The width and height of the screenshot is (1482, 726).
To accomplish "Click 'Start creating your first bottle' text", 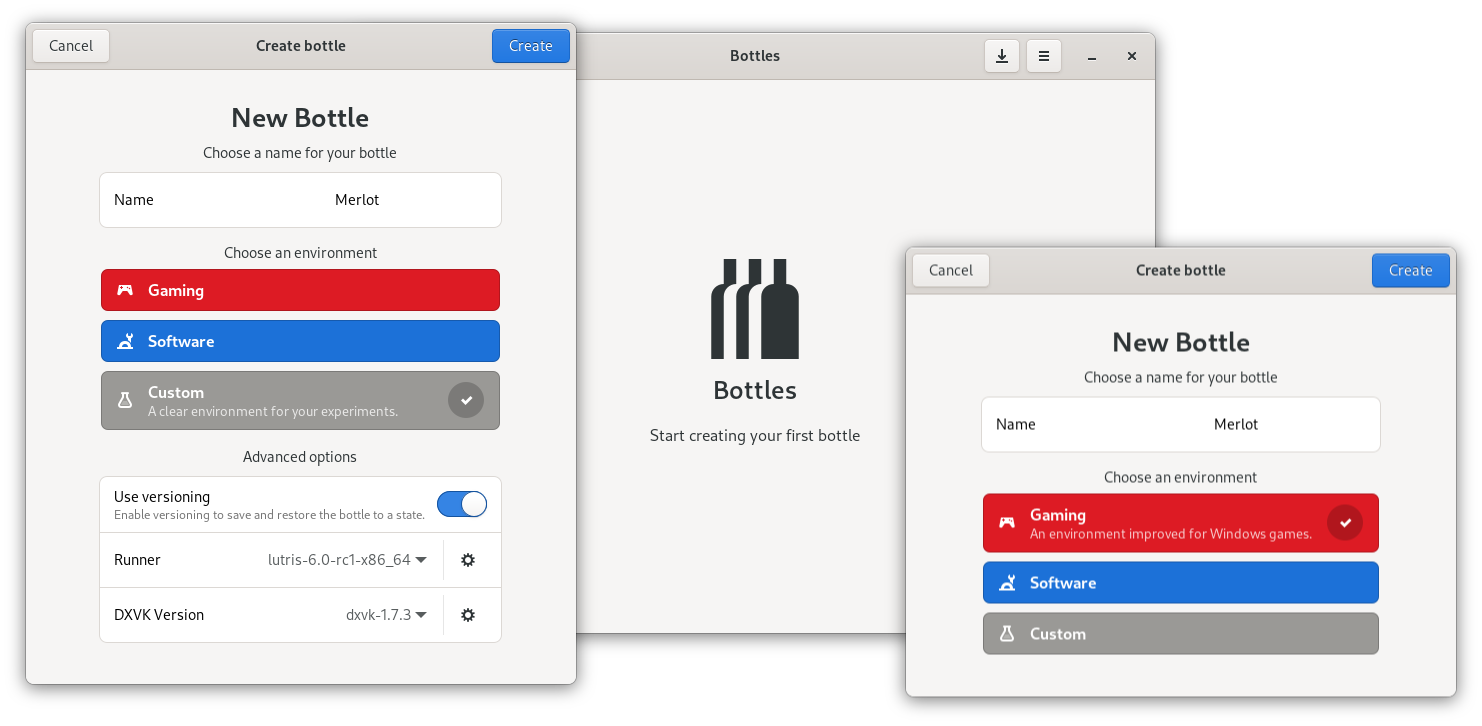I will [x=755, y=435].
